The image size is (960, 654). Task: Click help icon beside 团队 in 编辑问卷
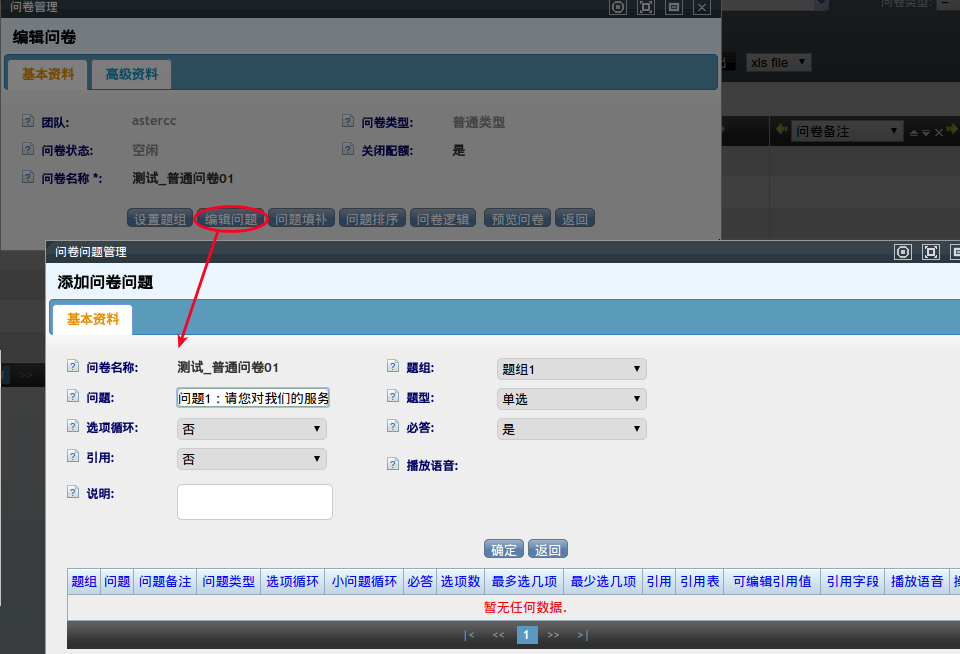pyautogui.click(x=27, y=121)
